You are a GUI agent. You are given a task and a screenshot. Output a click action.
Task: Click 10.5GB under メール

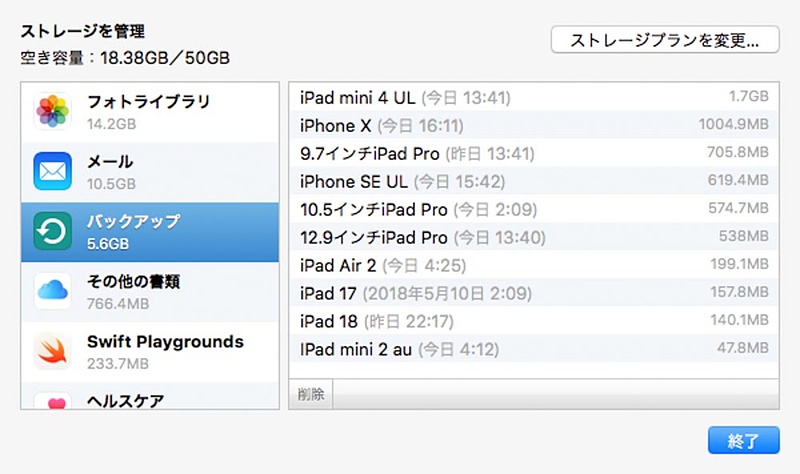pyautogui.click(x=111, y=184)
